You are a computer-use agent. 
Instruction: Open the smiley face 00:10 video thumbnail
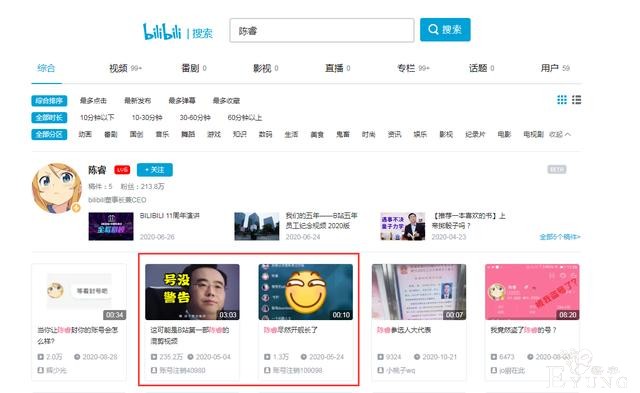[306, 292]
